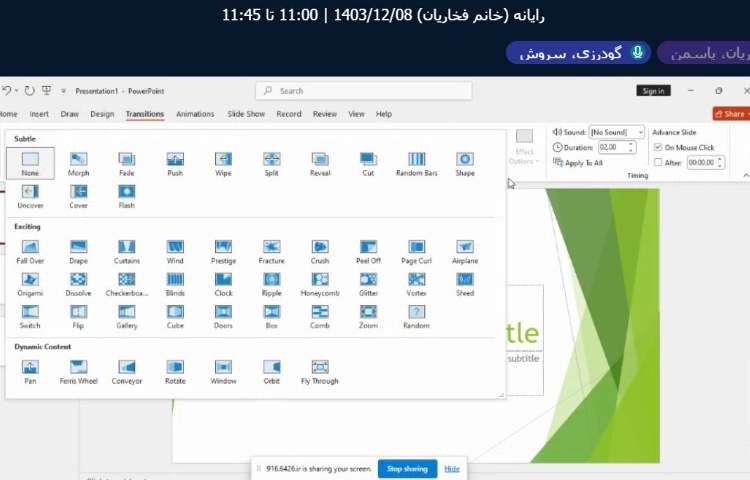Select the Fall Over transition
750x480 pixels.
click(30, 252)
